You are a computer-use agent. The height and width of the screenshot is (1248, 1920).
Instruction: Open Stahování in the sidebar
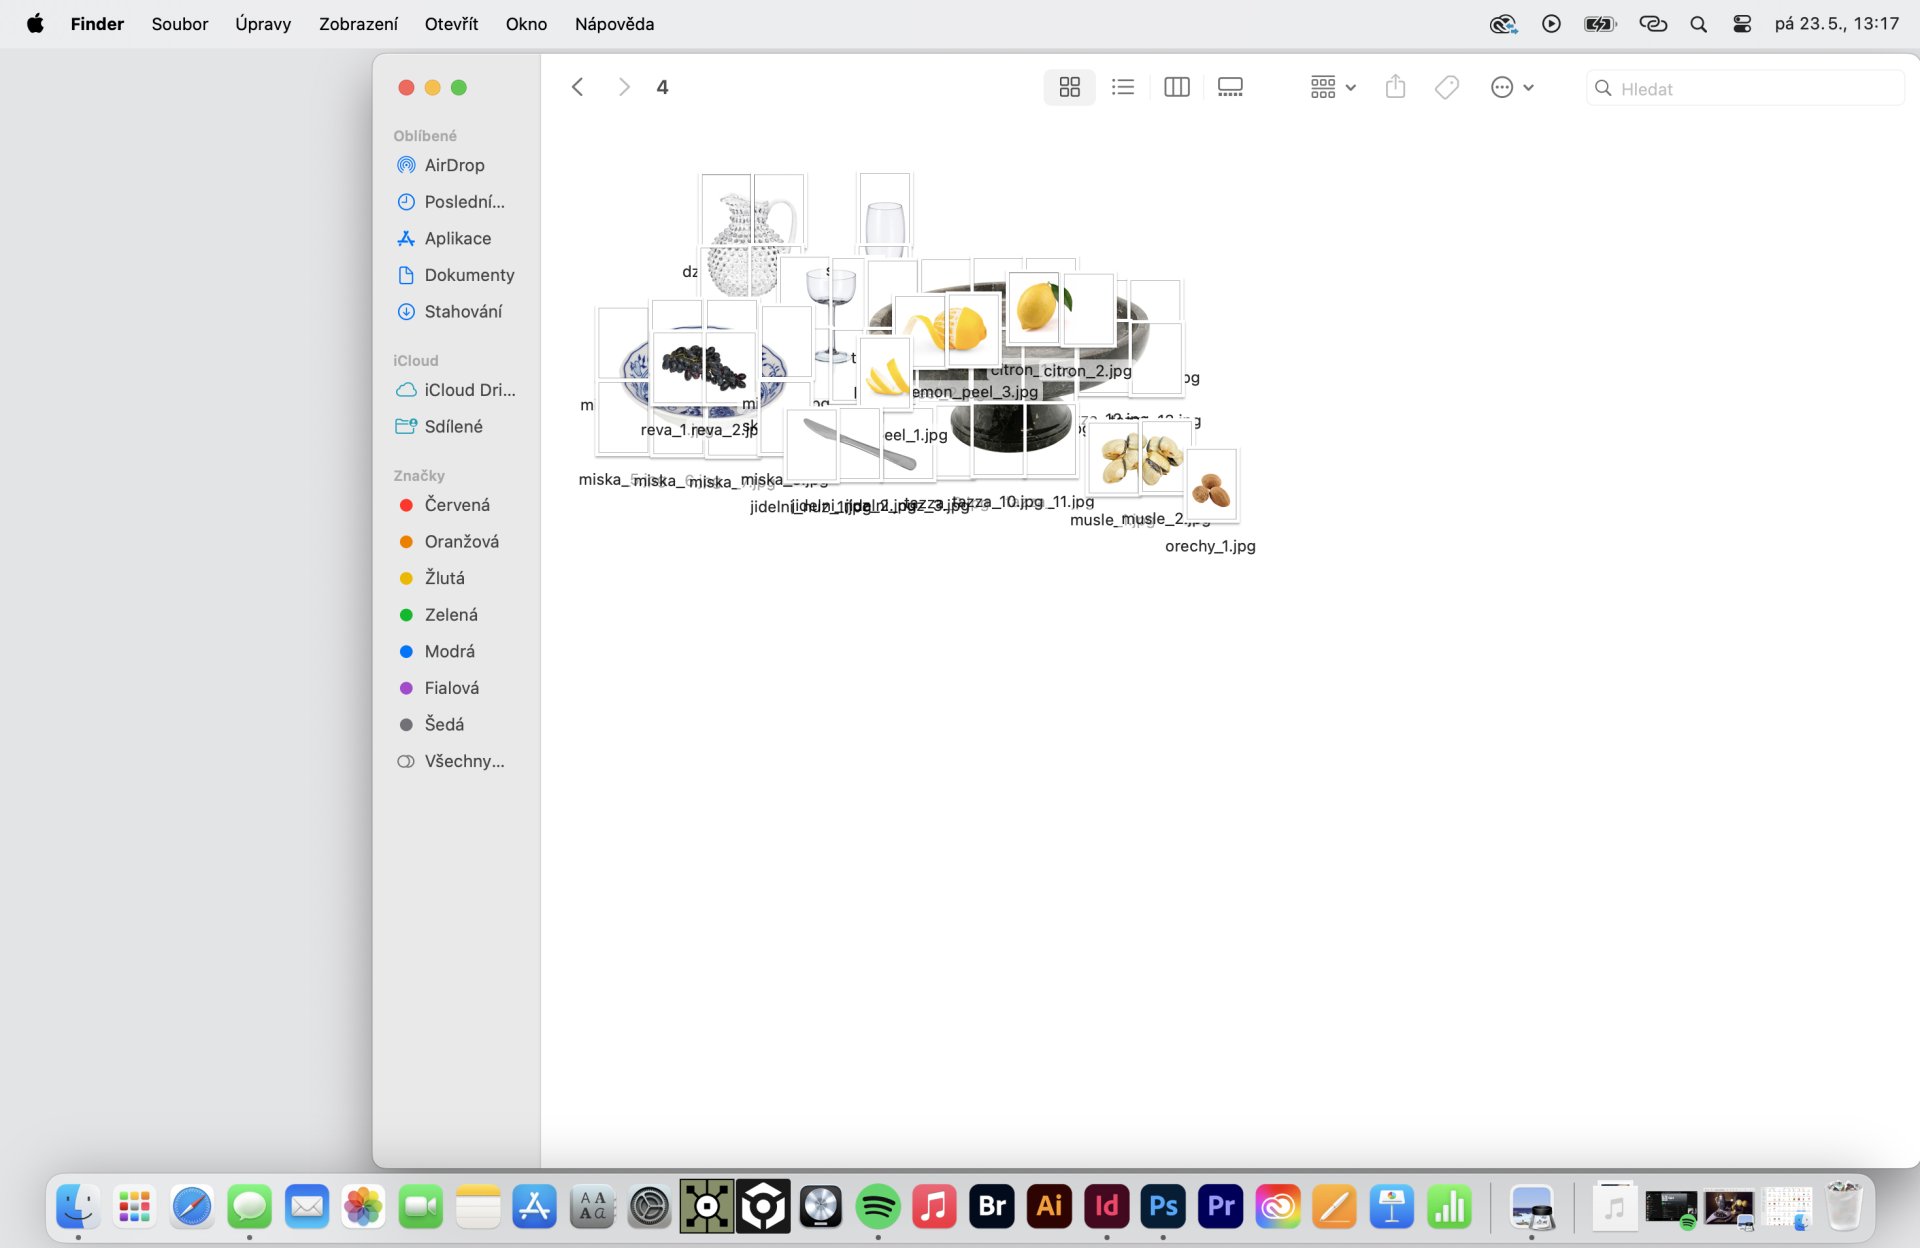point(463,311)
